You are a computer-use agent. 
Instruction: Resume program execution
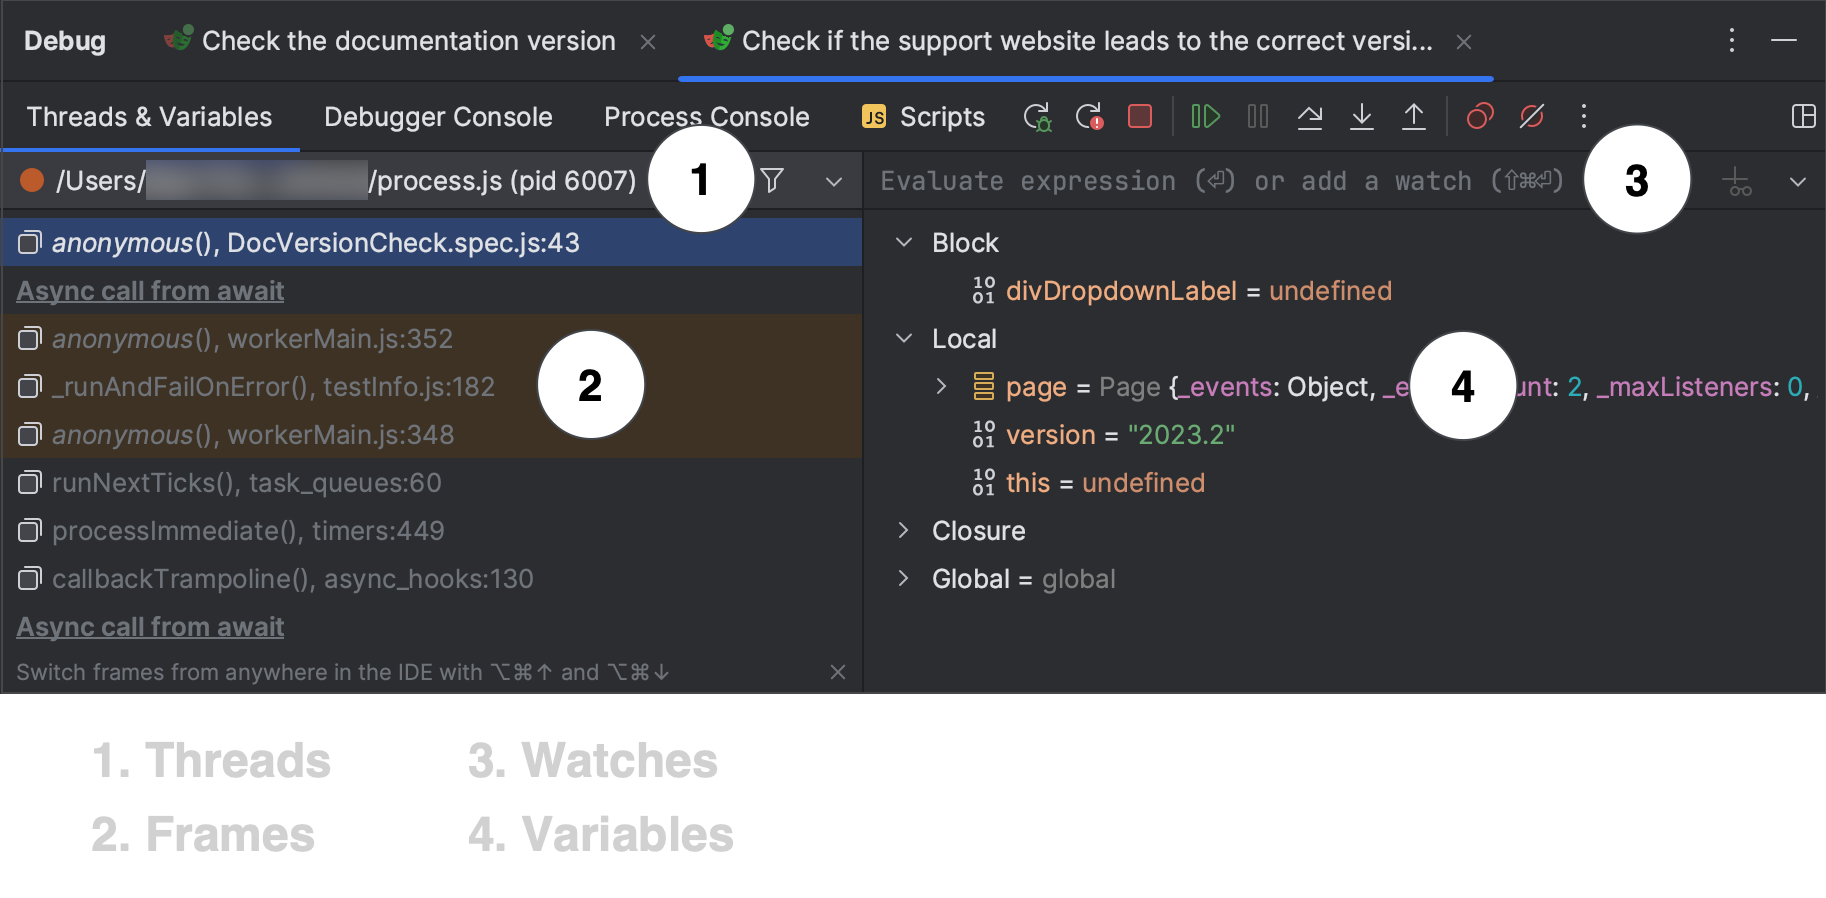point(1206,116)
